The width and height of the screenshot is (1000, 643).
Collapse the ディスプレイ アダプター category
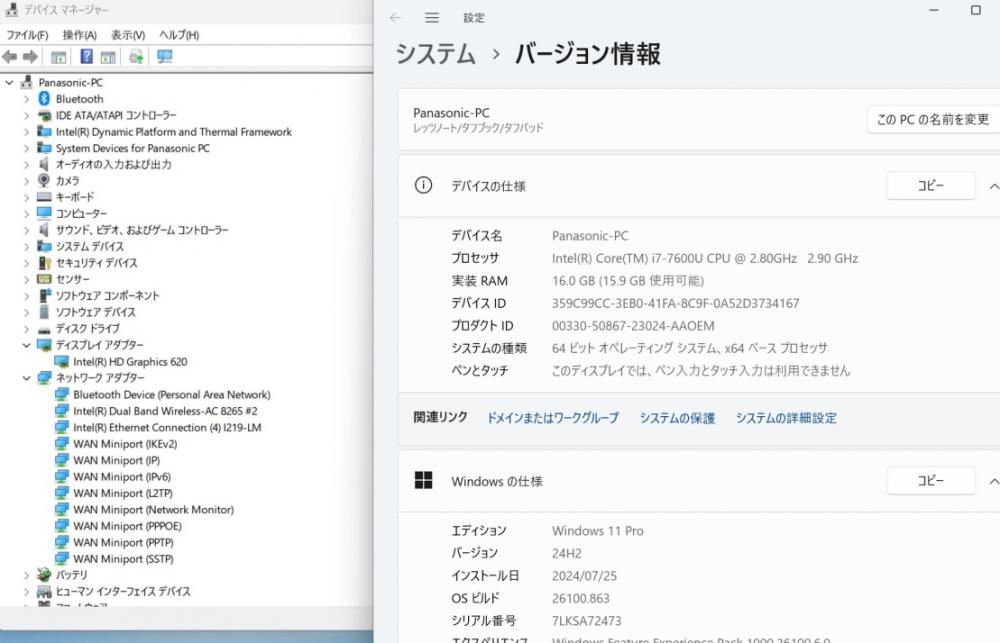point(26,345)
